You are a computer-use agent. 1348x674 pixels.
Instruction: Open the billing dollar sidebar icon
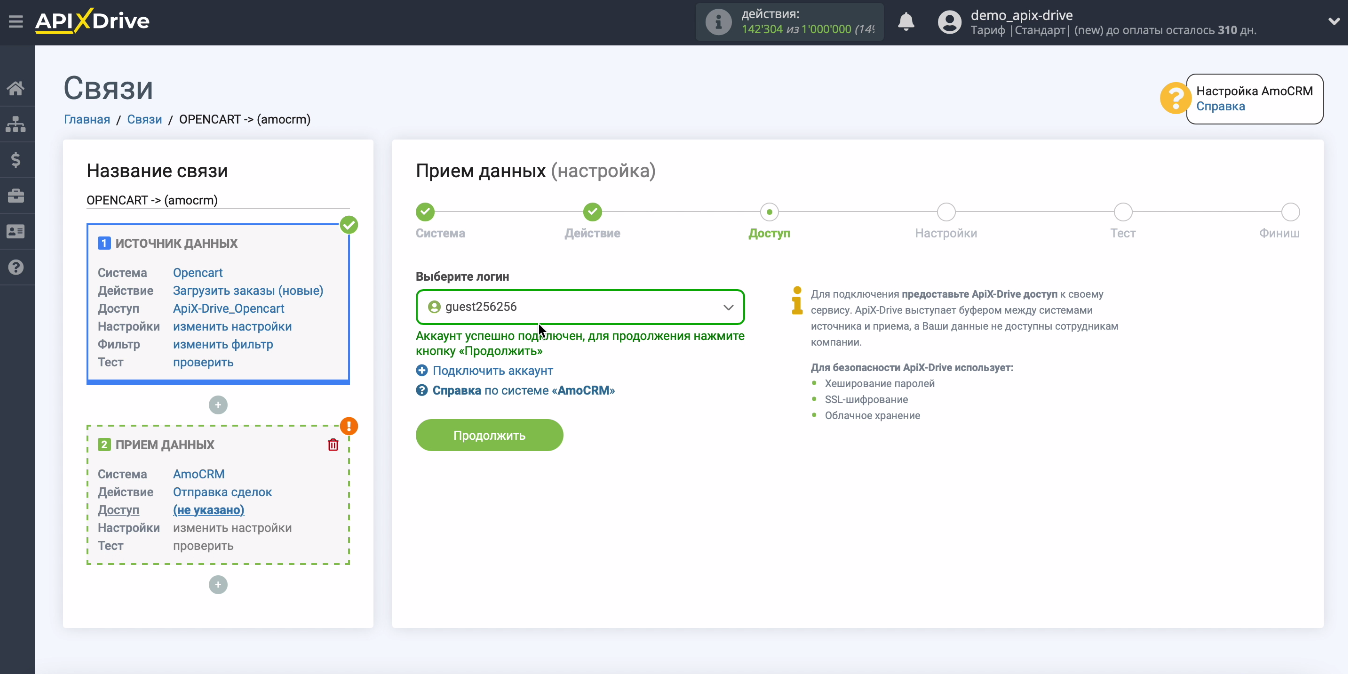[x=15, y=159]
